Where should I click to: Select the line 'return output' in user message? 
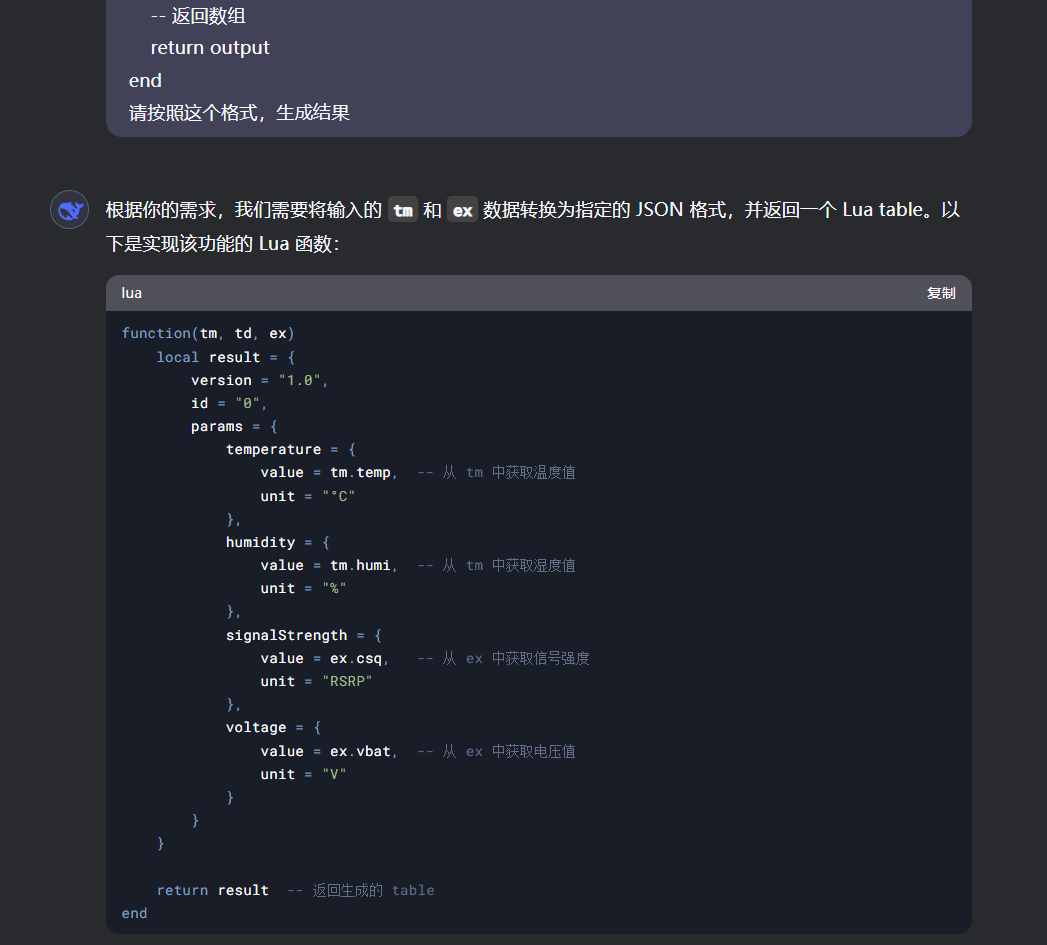[x=210, y=47]
